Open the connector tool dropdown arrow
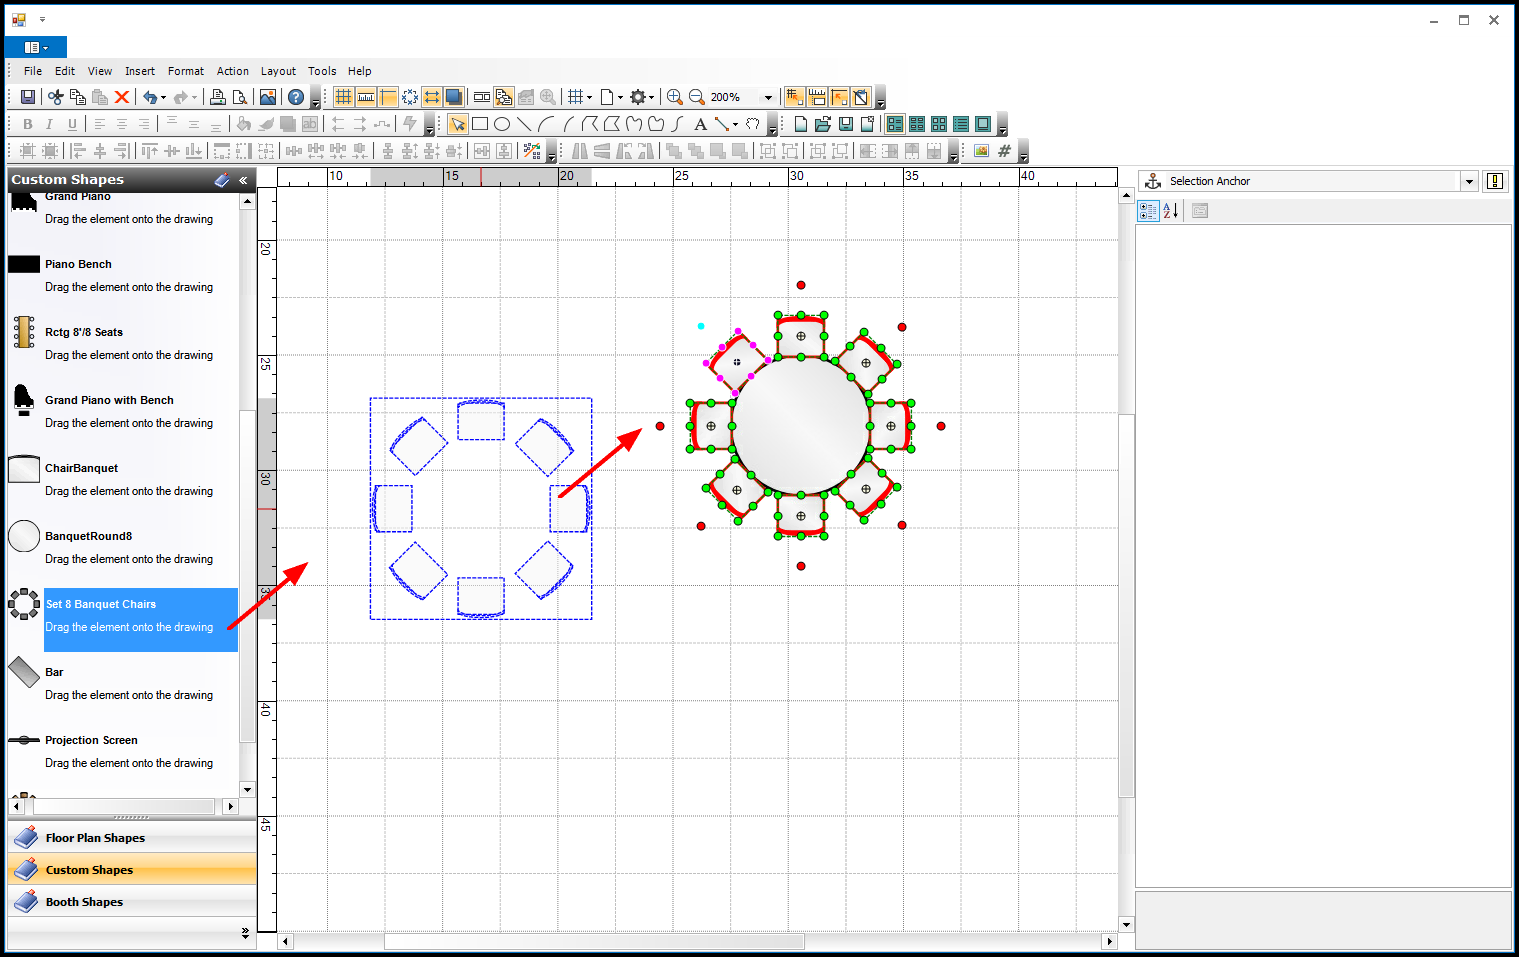The height and width of the screenshot is (957, 1519). [735, 124]
